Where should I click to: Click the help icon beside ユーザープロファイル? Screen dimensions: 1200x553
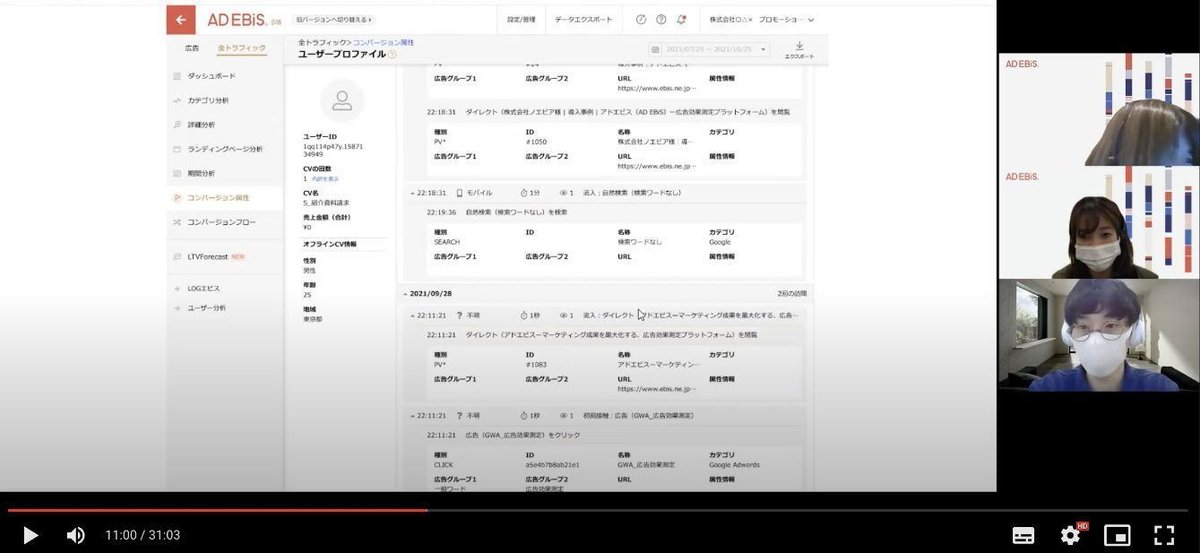click(x=392, y=54)
